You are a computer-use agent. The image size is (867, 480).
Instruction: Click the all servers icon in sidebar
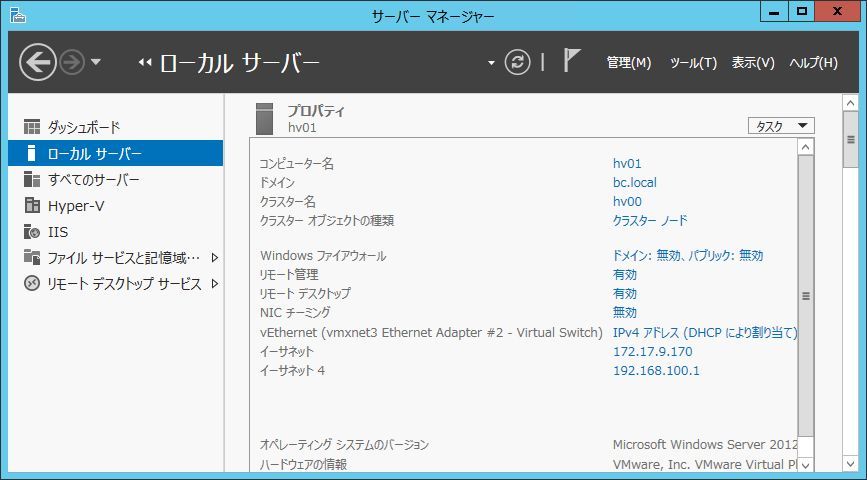(32, 179)
